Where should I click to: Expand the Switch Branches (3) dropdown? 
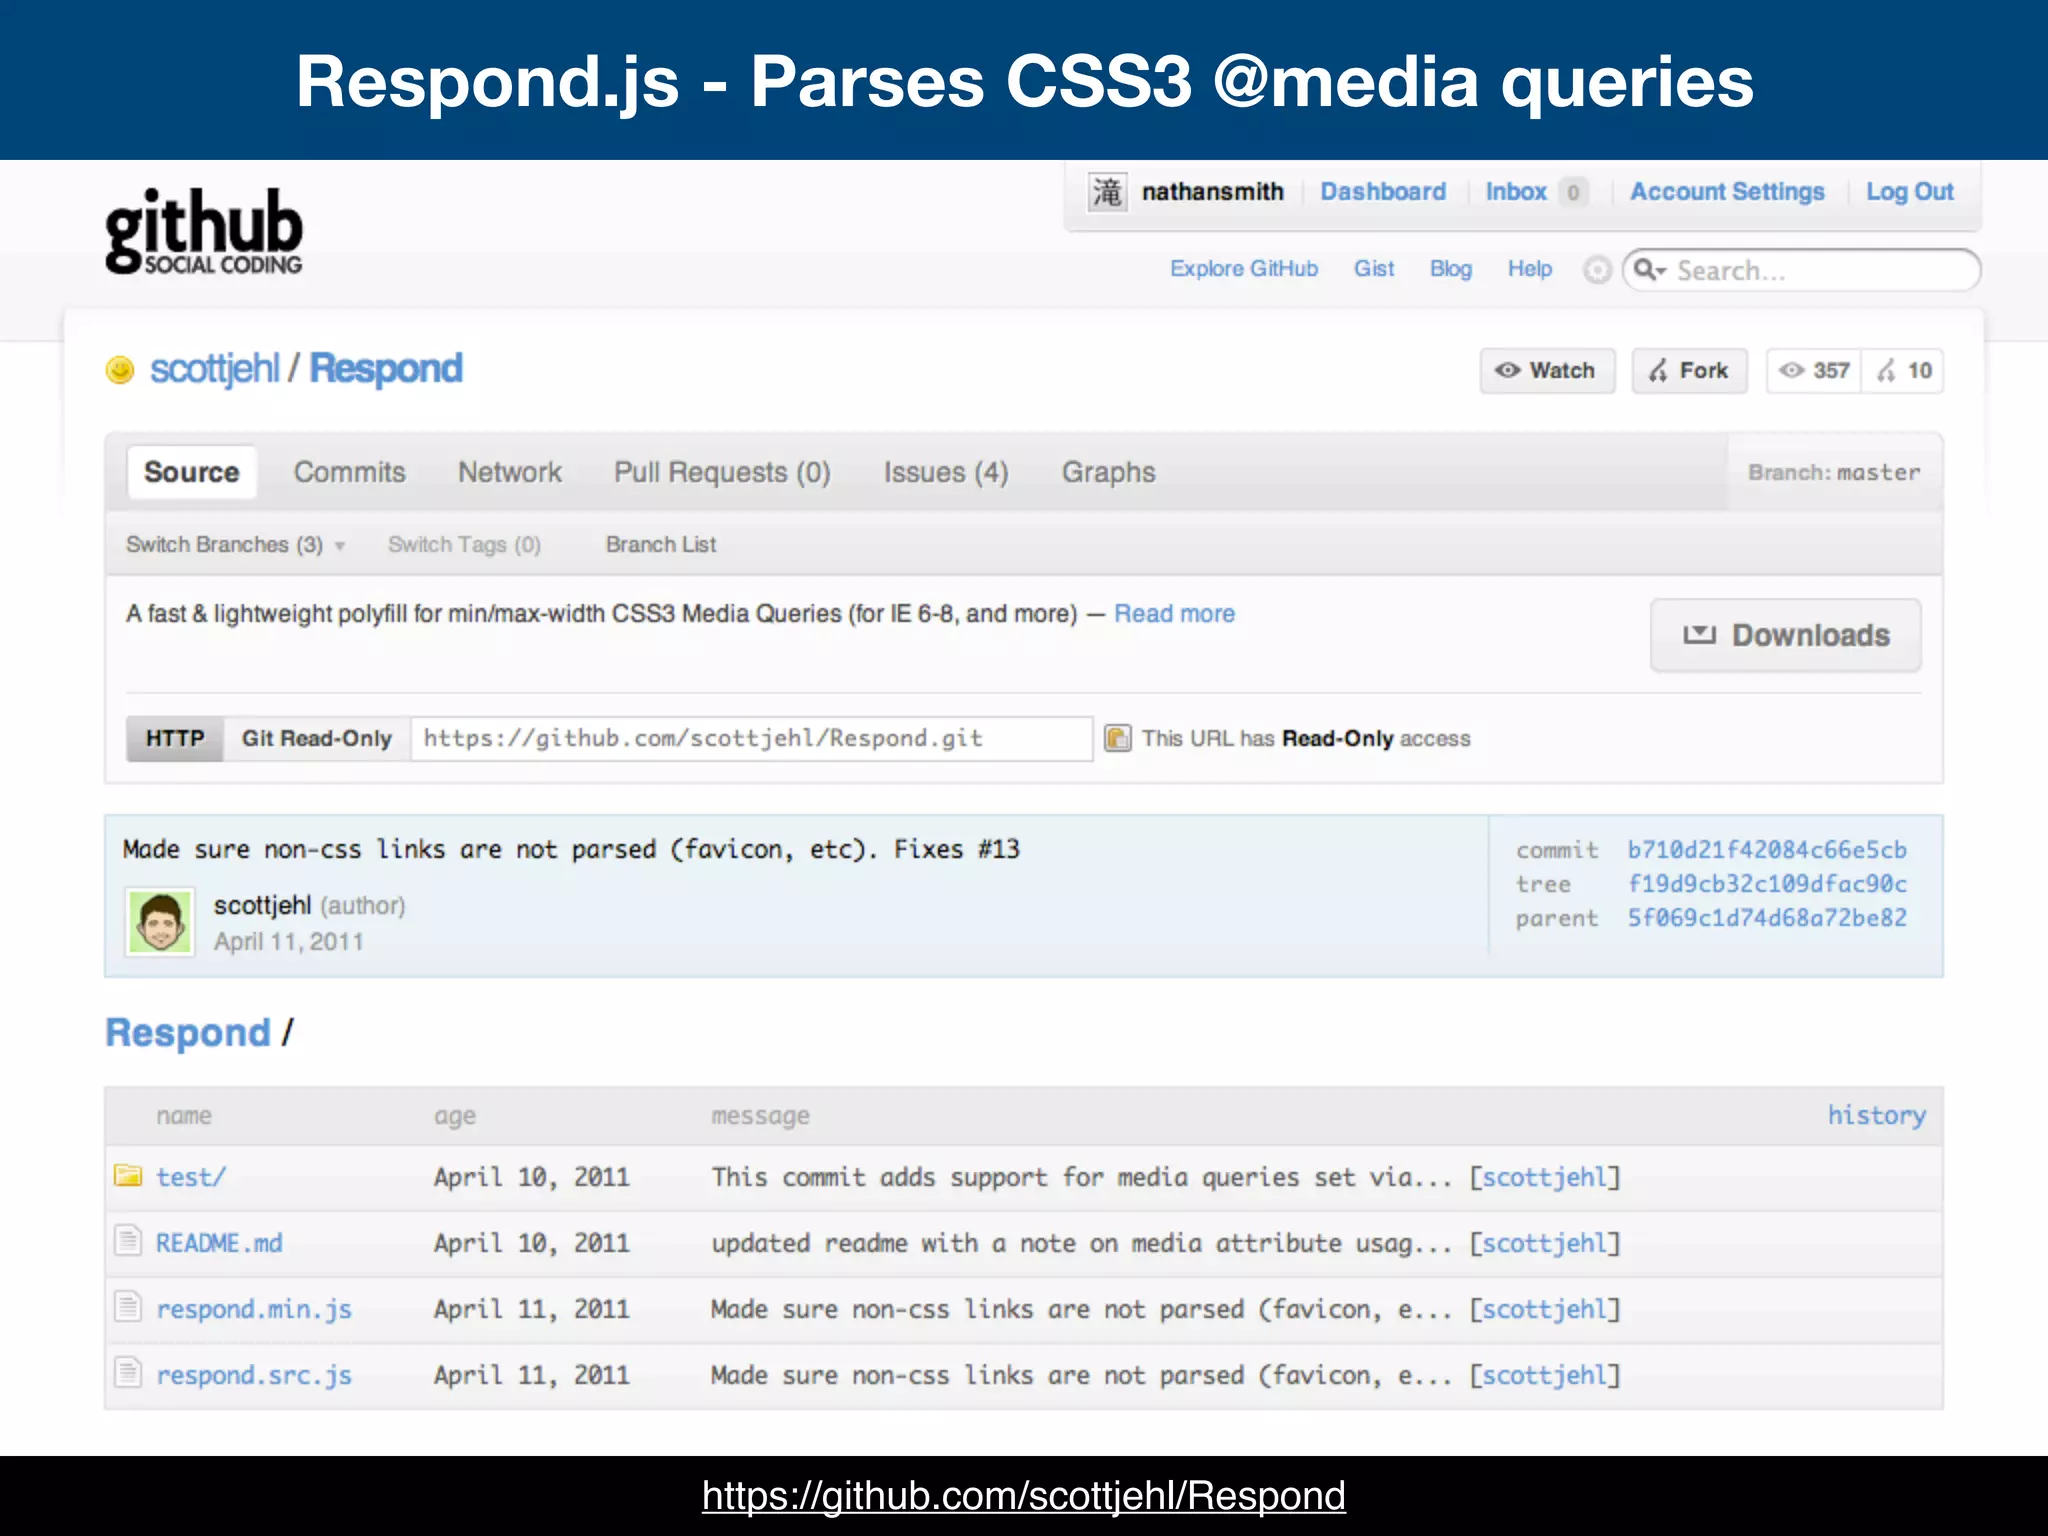click(235, 545)
